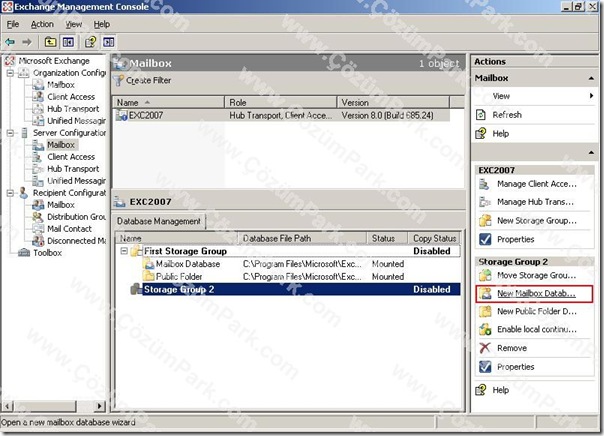Click the Move Storage Group icon
The width and height of the screenshot is (604, 436).
485,275
